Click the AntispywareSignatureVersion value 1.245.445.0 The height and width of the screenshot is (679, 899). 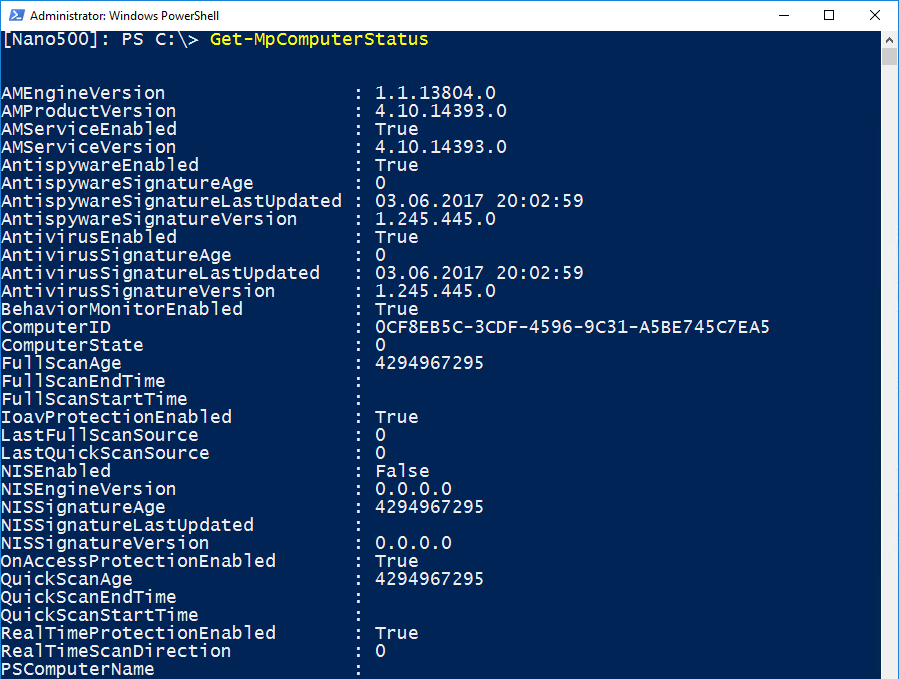click(435, 219)
